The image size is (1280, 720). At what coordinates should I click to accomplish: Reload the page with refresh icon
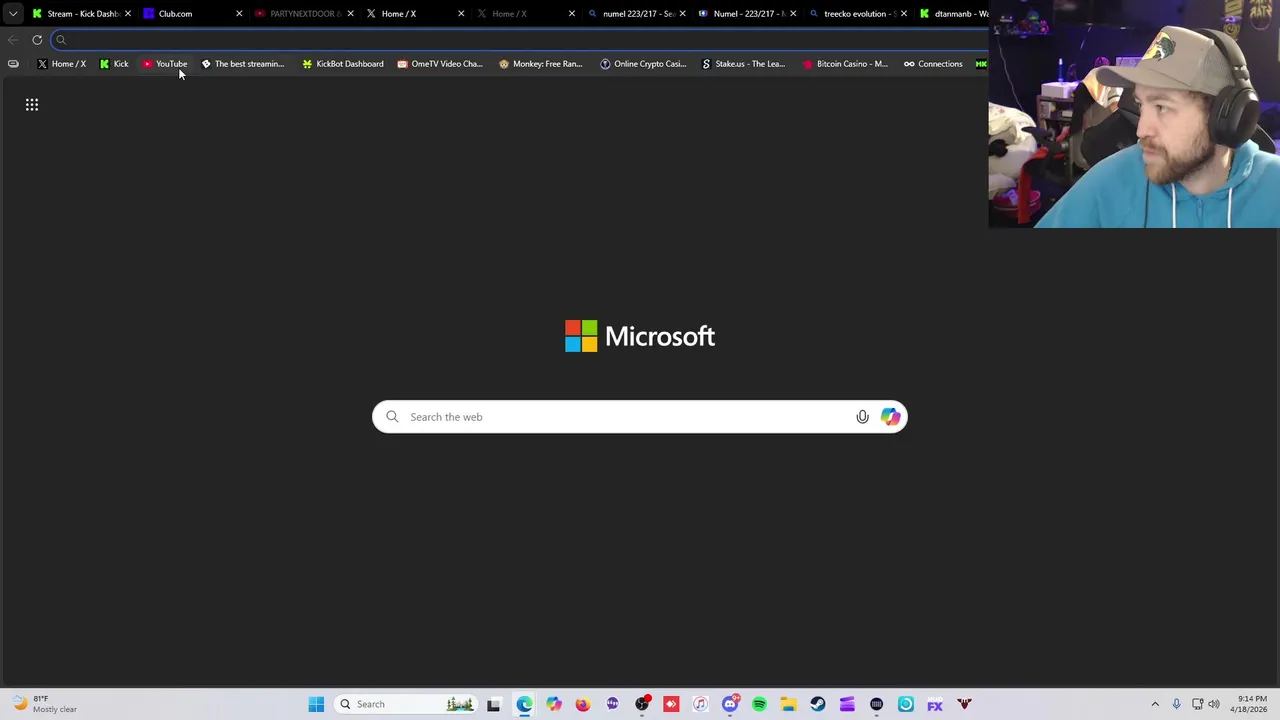tap(37, 40)
